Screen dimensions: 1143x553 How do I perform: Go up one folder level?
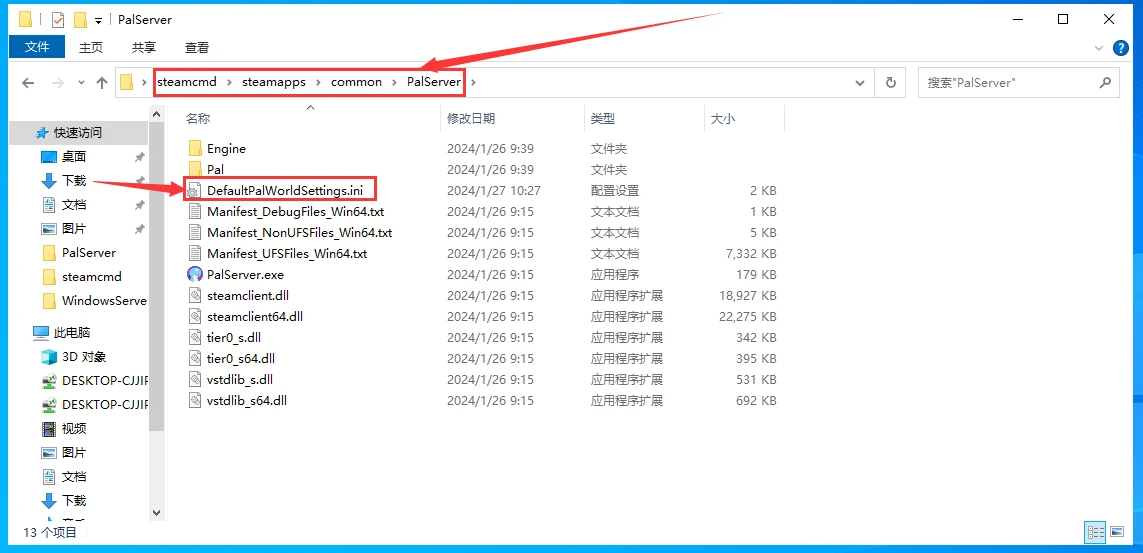[102, 83]
